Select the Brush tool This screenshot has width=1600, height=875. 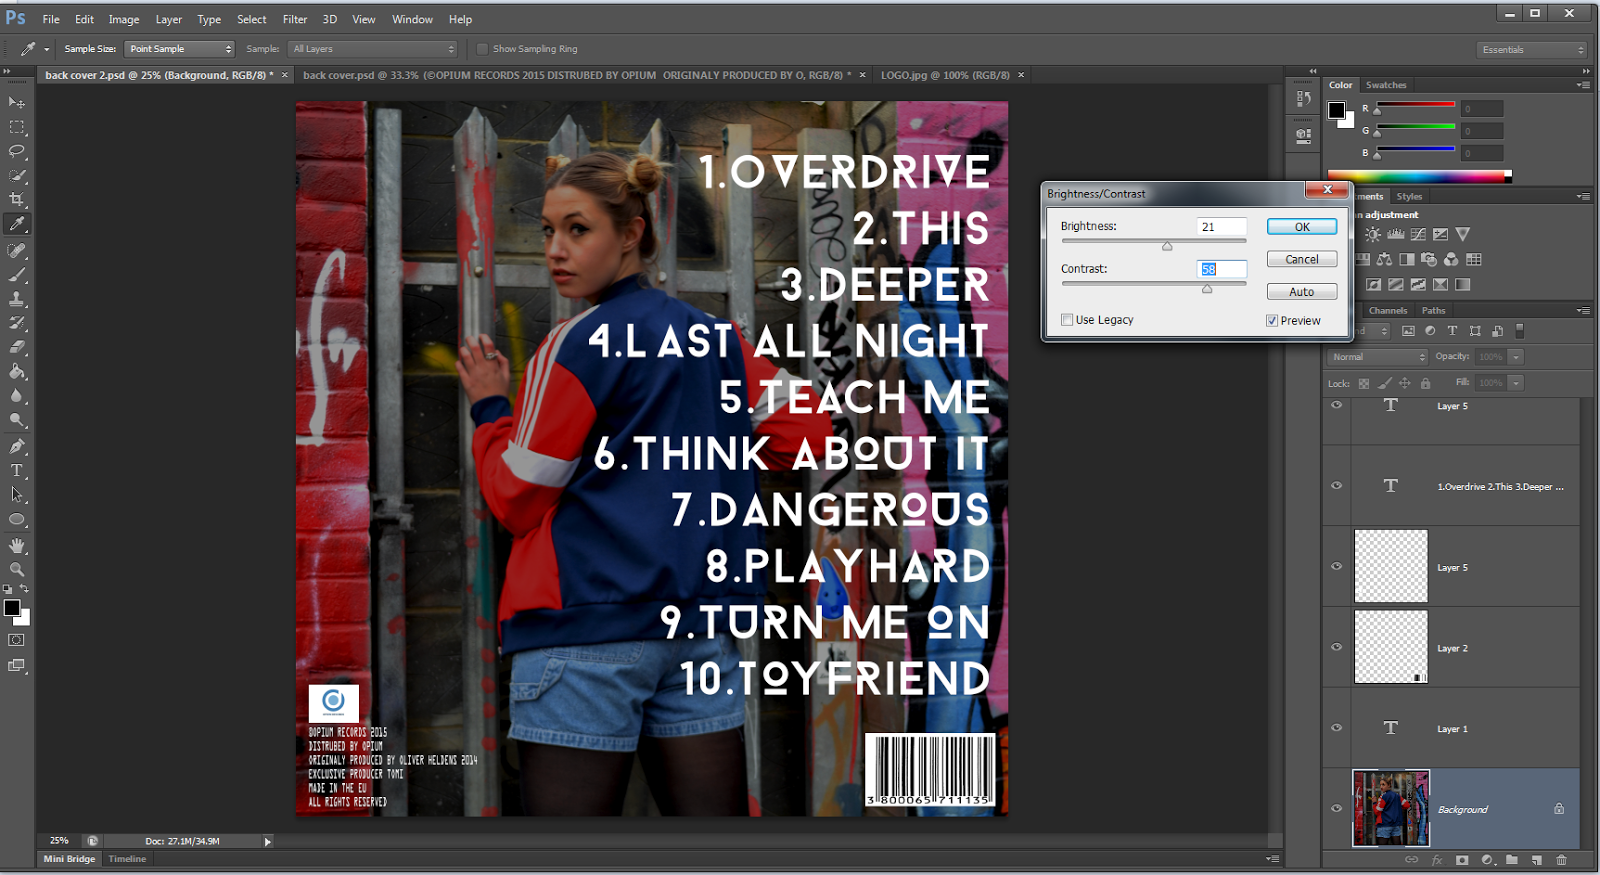tap(17, 274)
